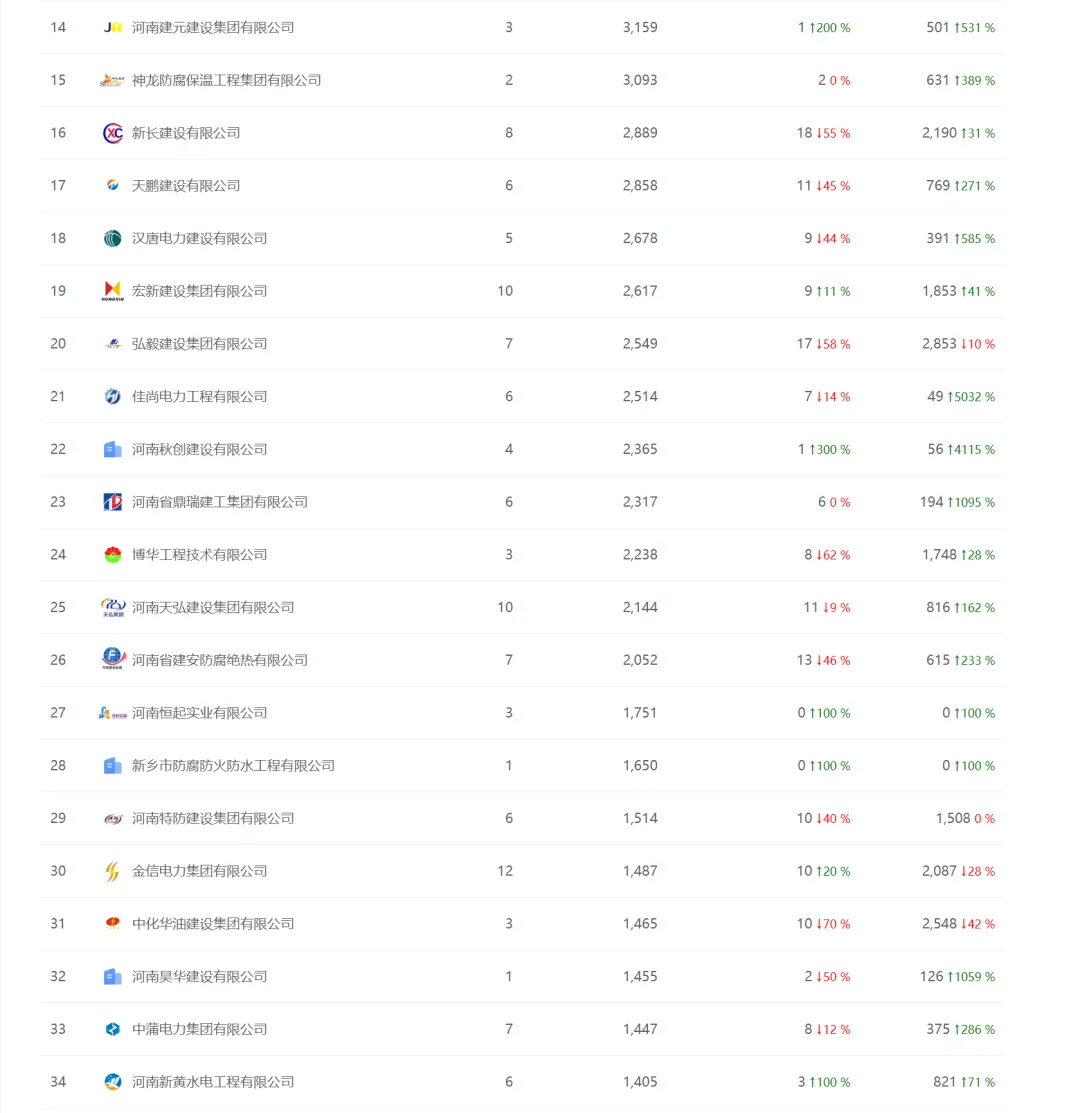The height and width of the screenshot is (1113, 1080).
Task: Click the value 2,853 in row 20
Action: tap(940, 344)
